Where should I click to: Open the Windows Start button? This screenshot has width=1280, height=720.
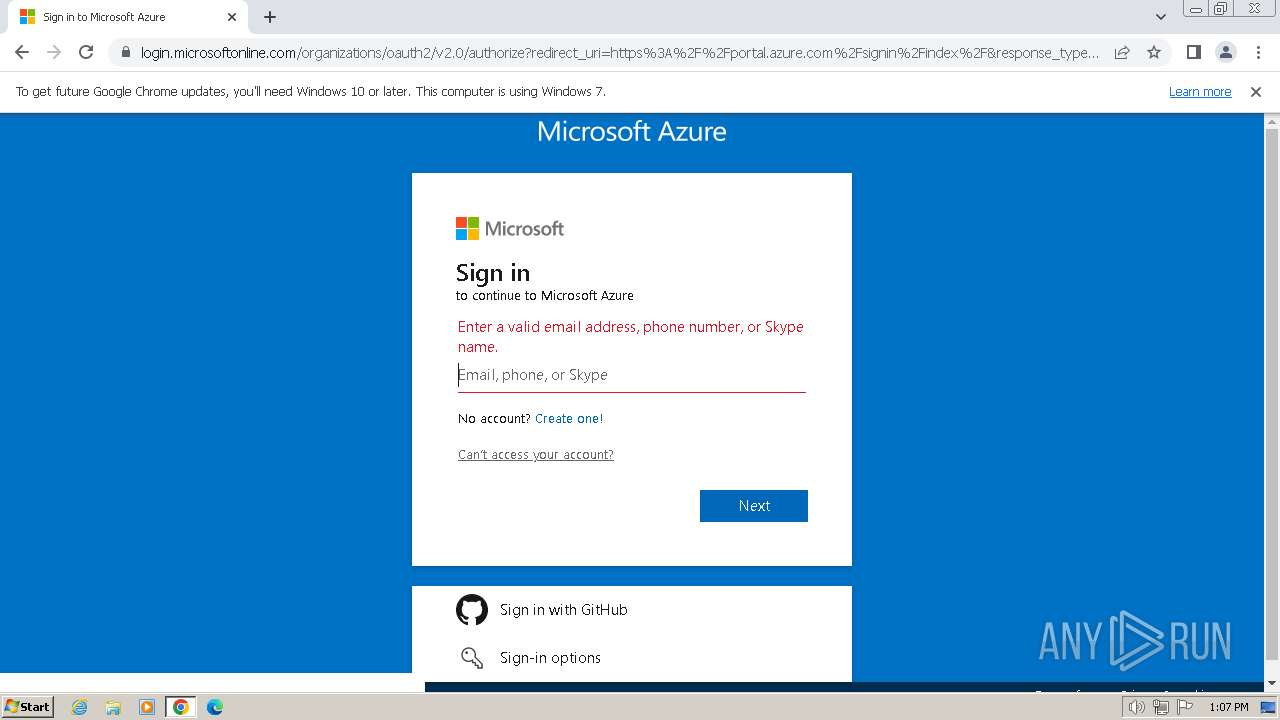pos(27,707)
